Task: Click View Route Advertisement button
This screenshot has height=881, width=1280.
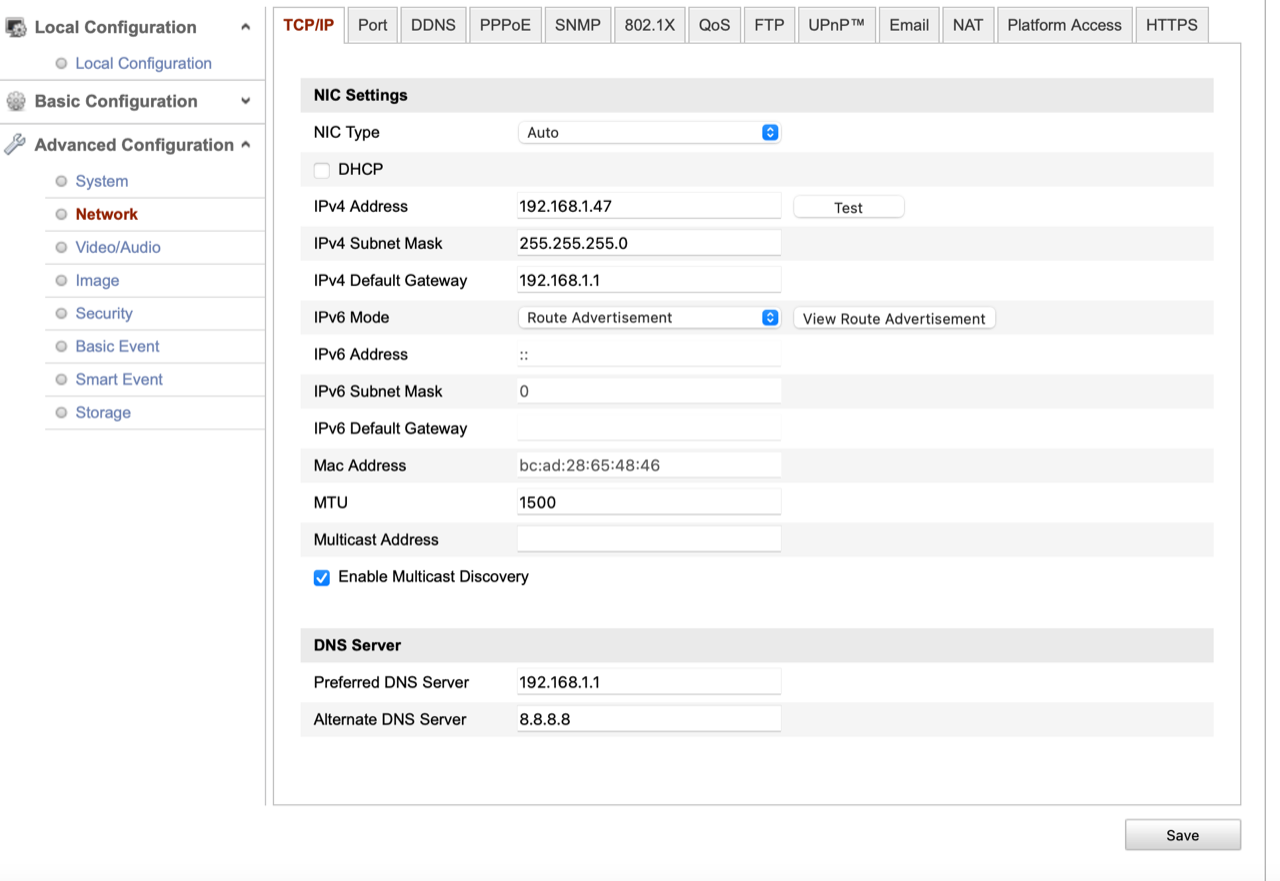Action: point(894,318)
